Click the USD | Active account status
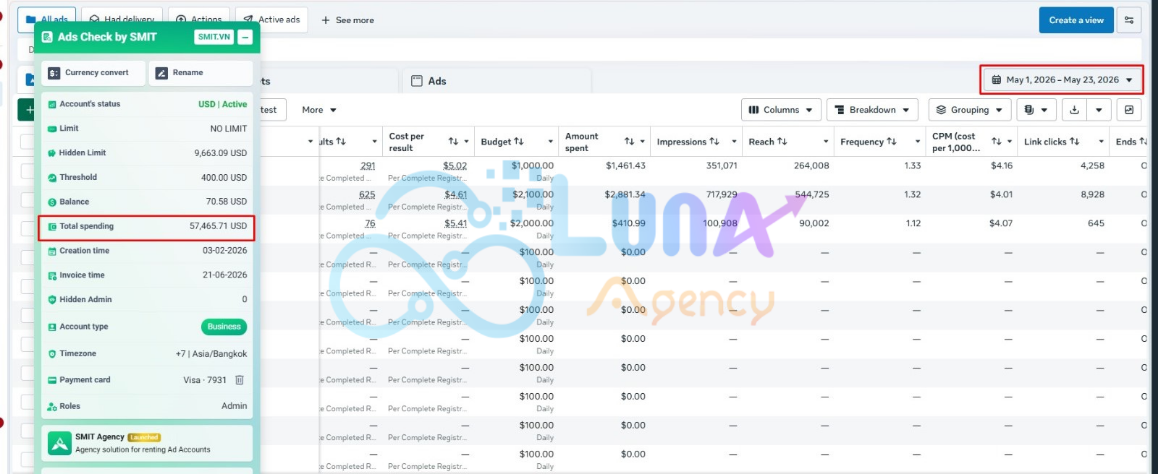 [x=222, y=104]
